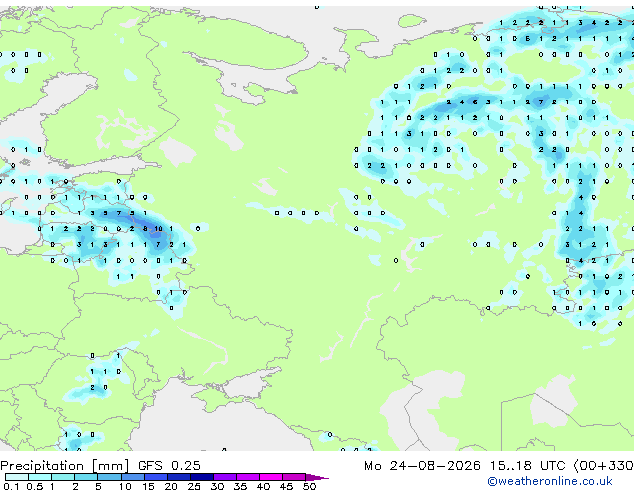Click the 'Precipitation [mm]' title text
Image resolution: width=634 pixels, height=490 pixels.
[65, 466]
